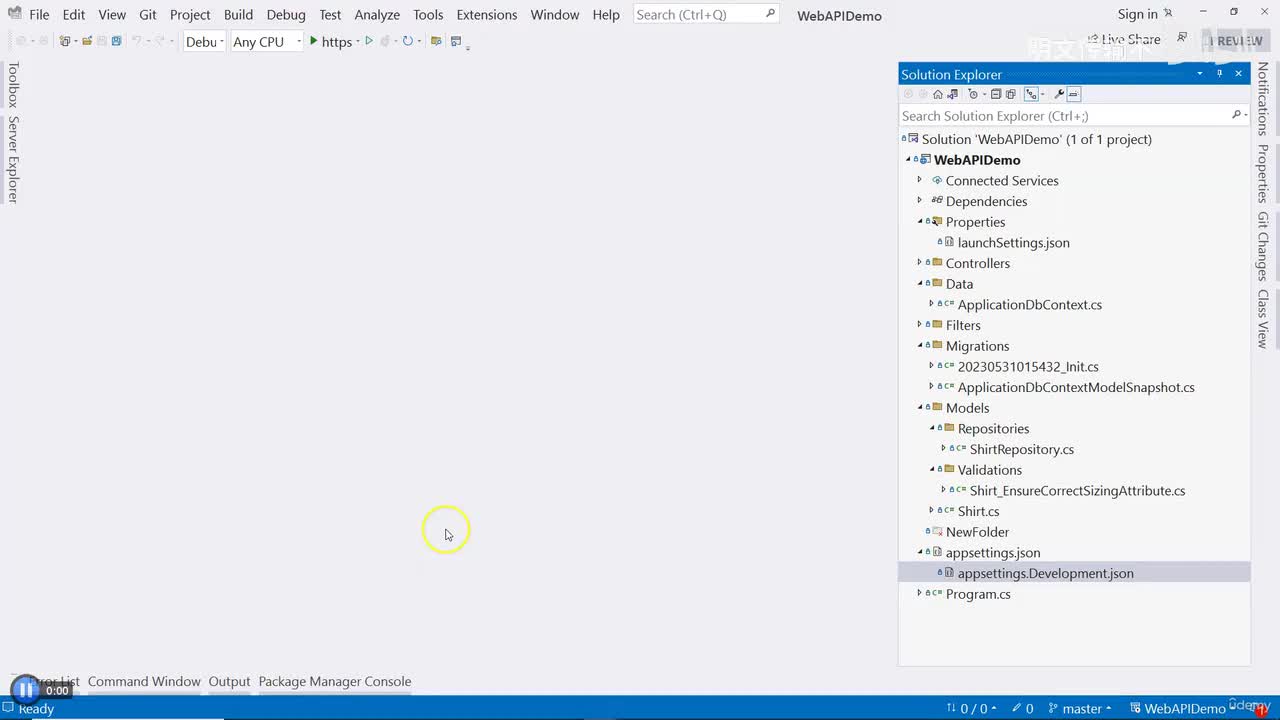Screen dimensions: 1280x720
Task: Click the Live Share button
Action: 1124,40
